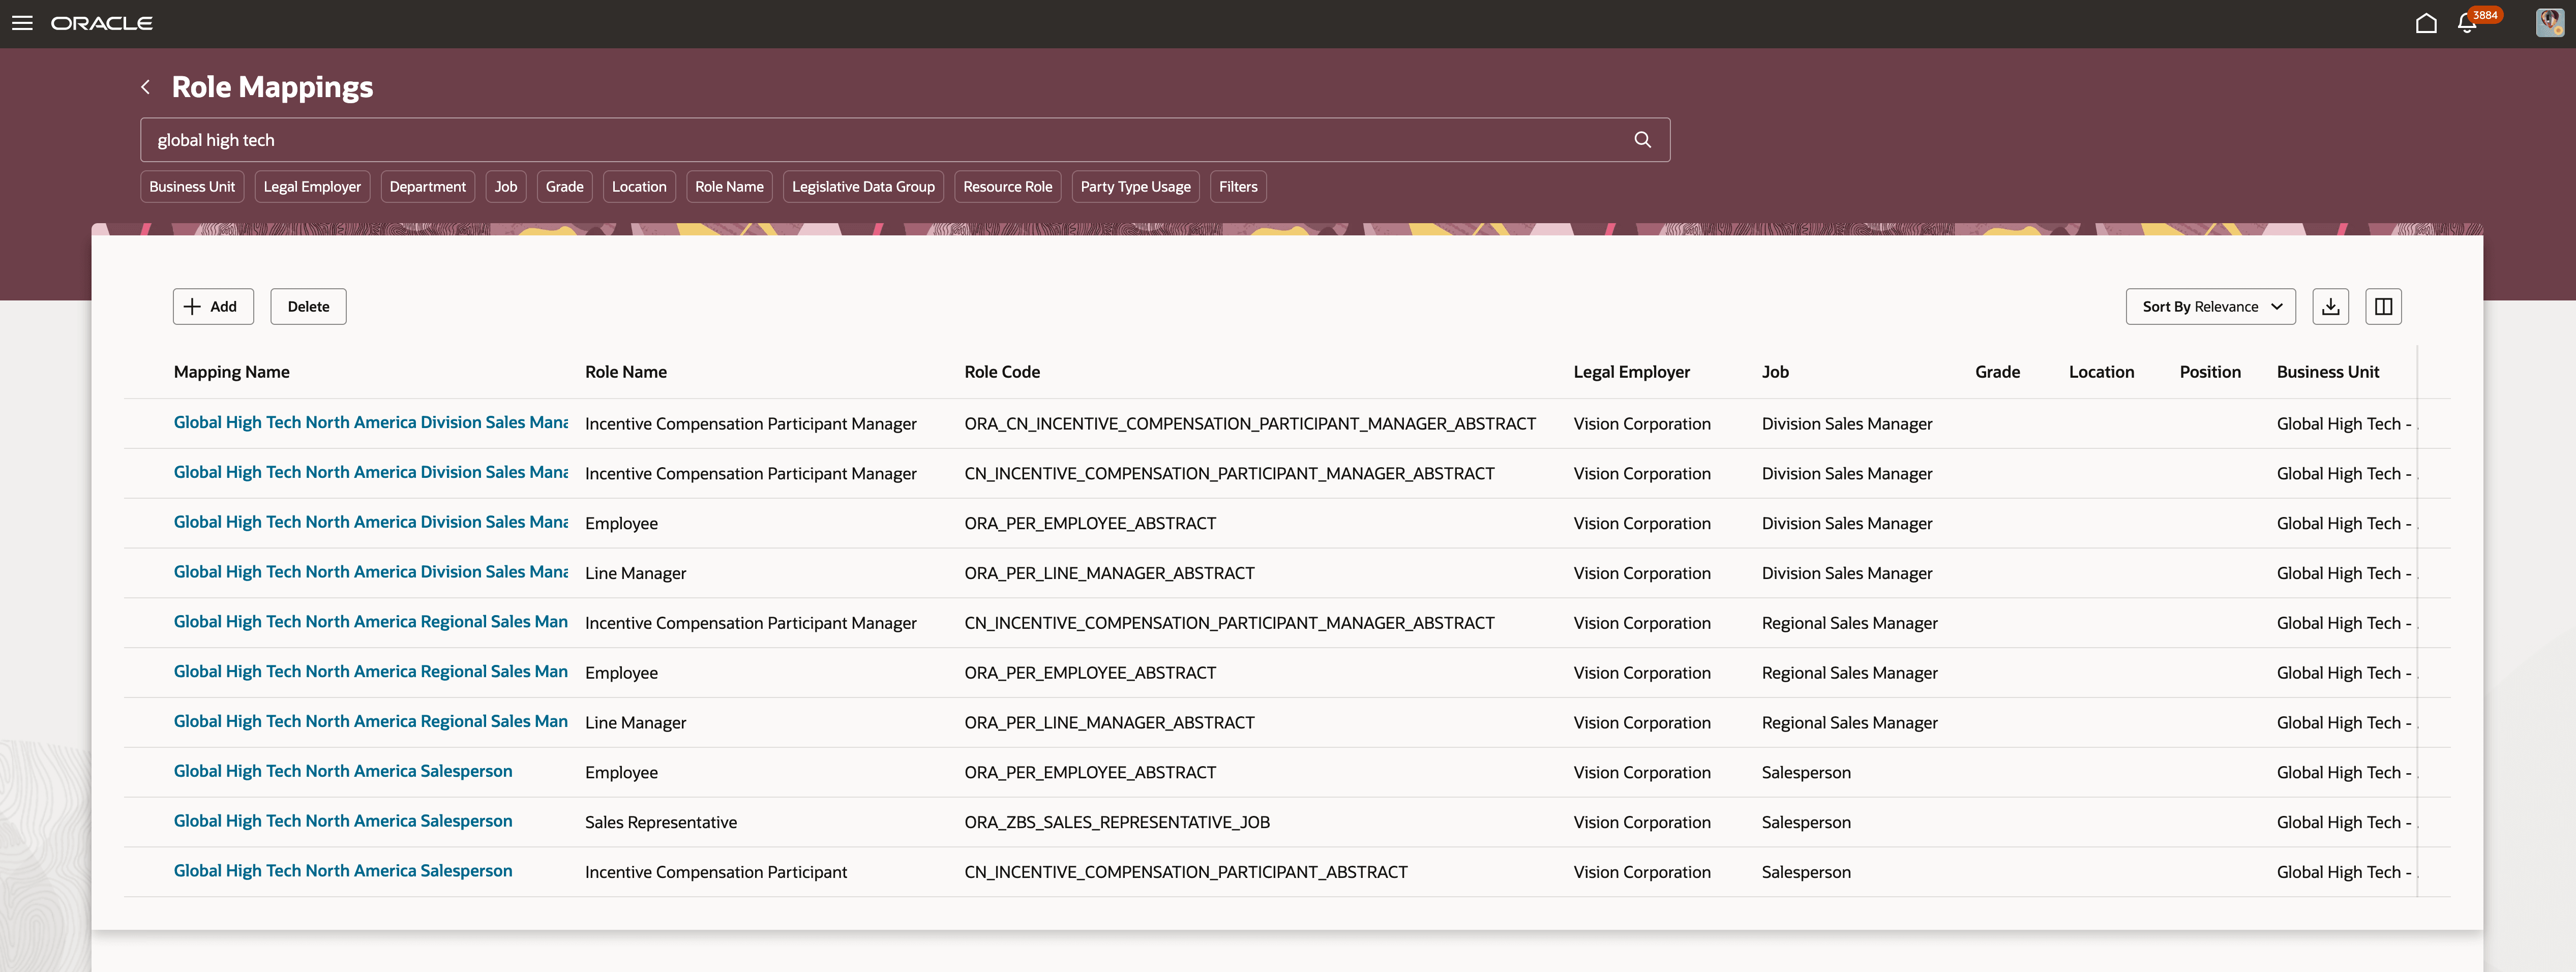Click inside the global high tech search field
The height and width of the screenshot is (972, 2576).
tap(700, 139)
